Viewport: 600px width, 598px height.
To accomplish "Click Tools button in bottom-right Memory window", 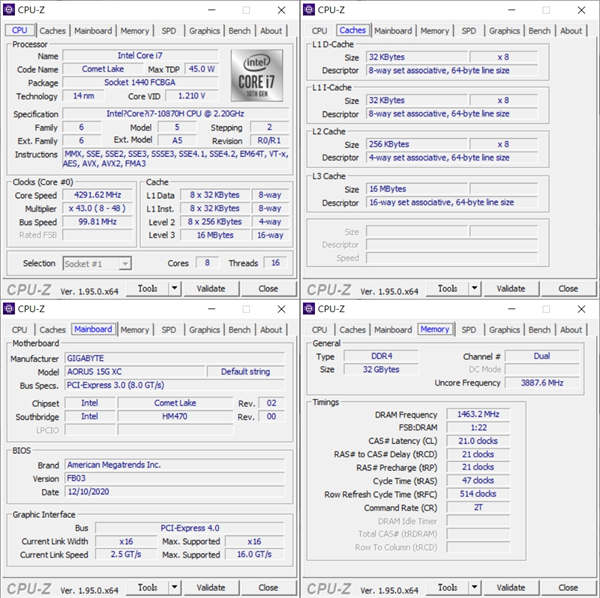I will [448, 587].
